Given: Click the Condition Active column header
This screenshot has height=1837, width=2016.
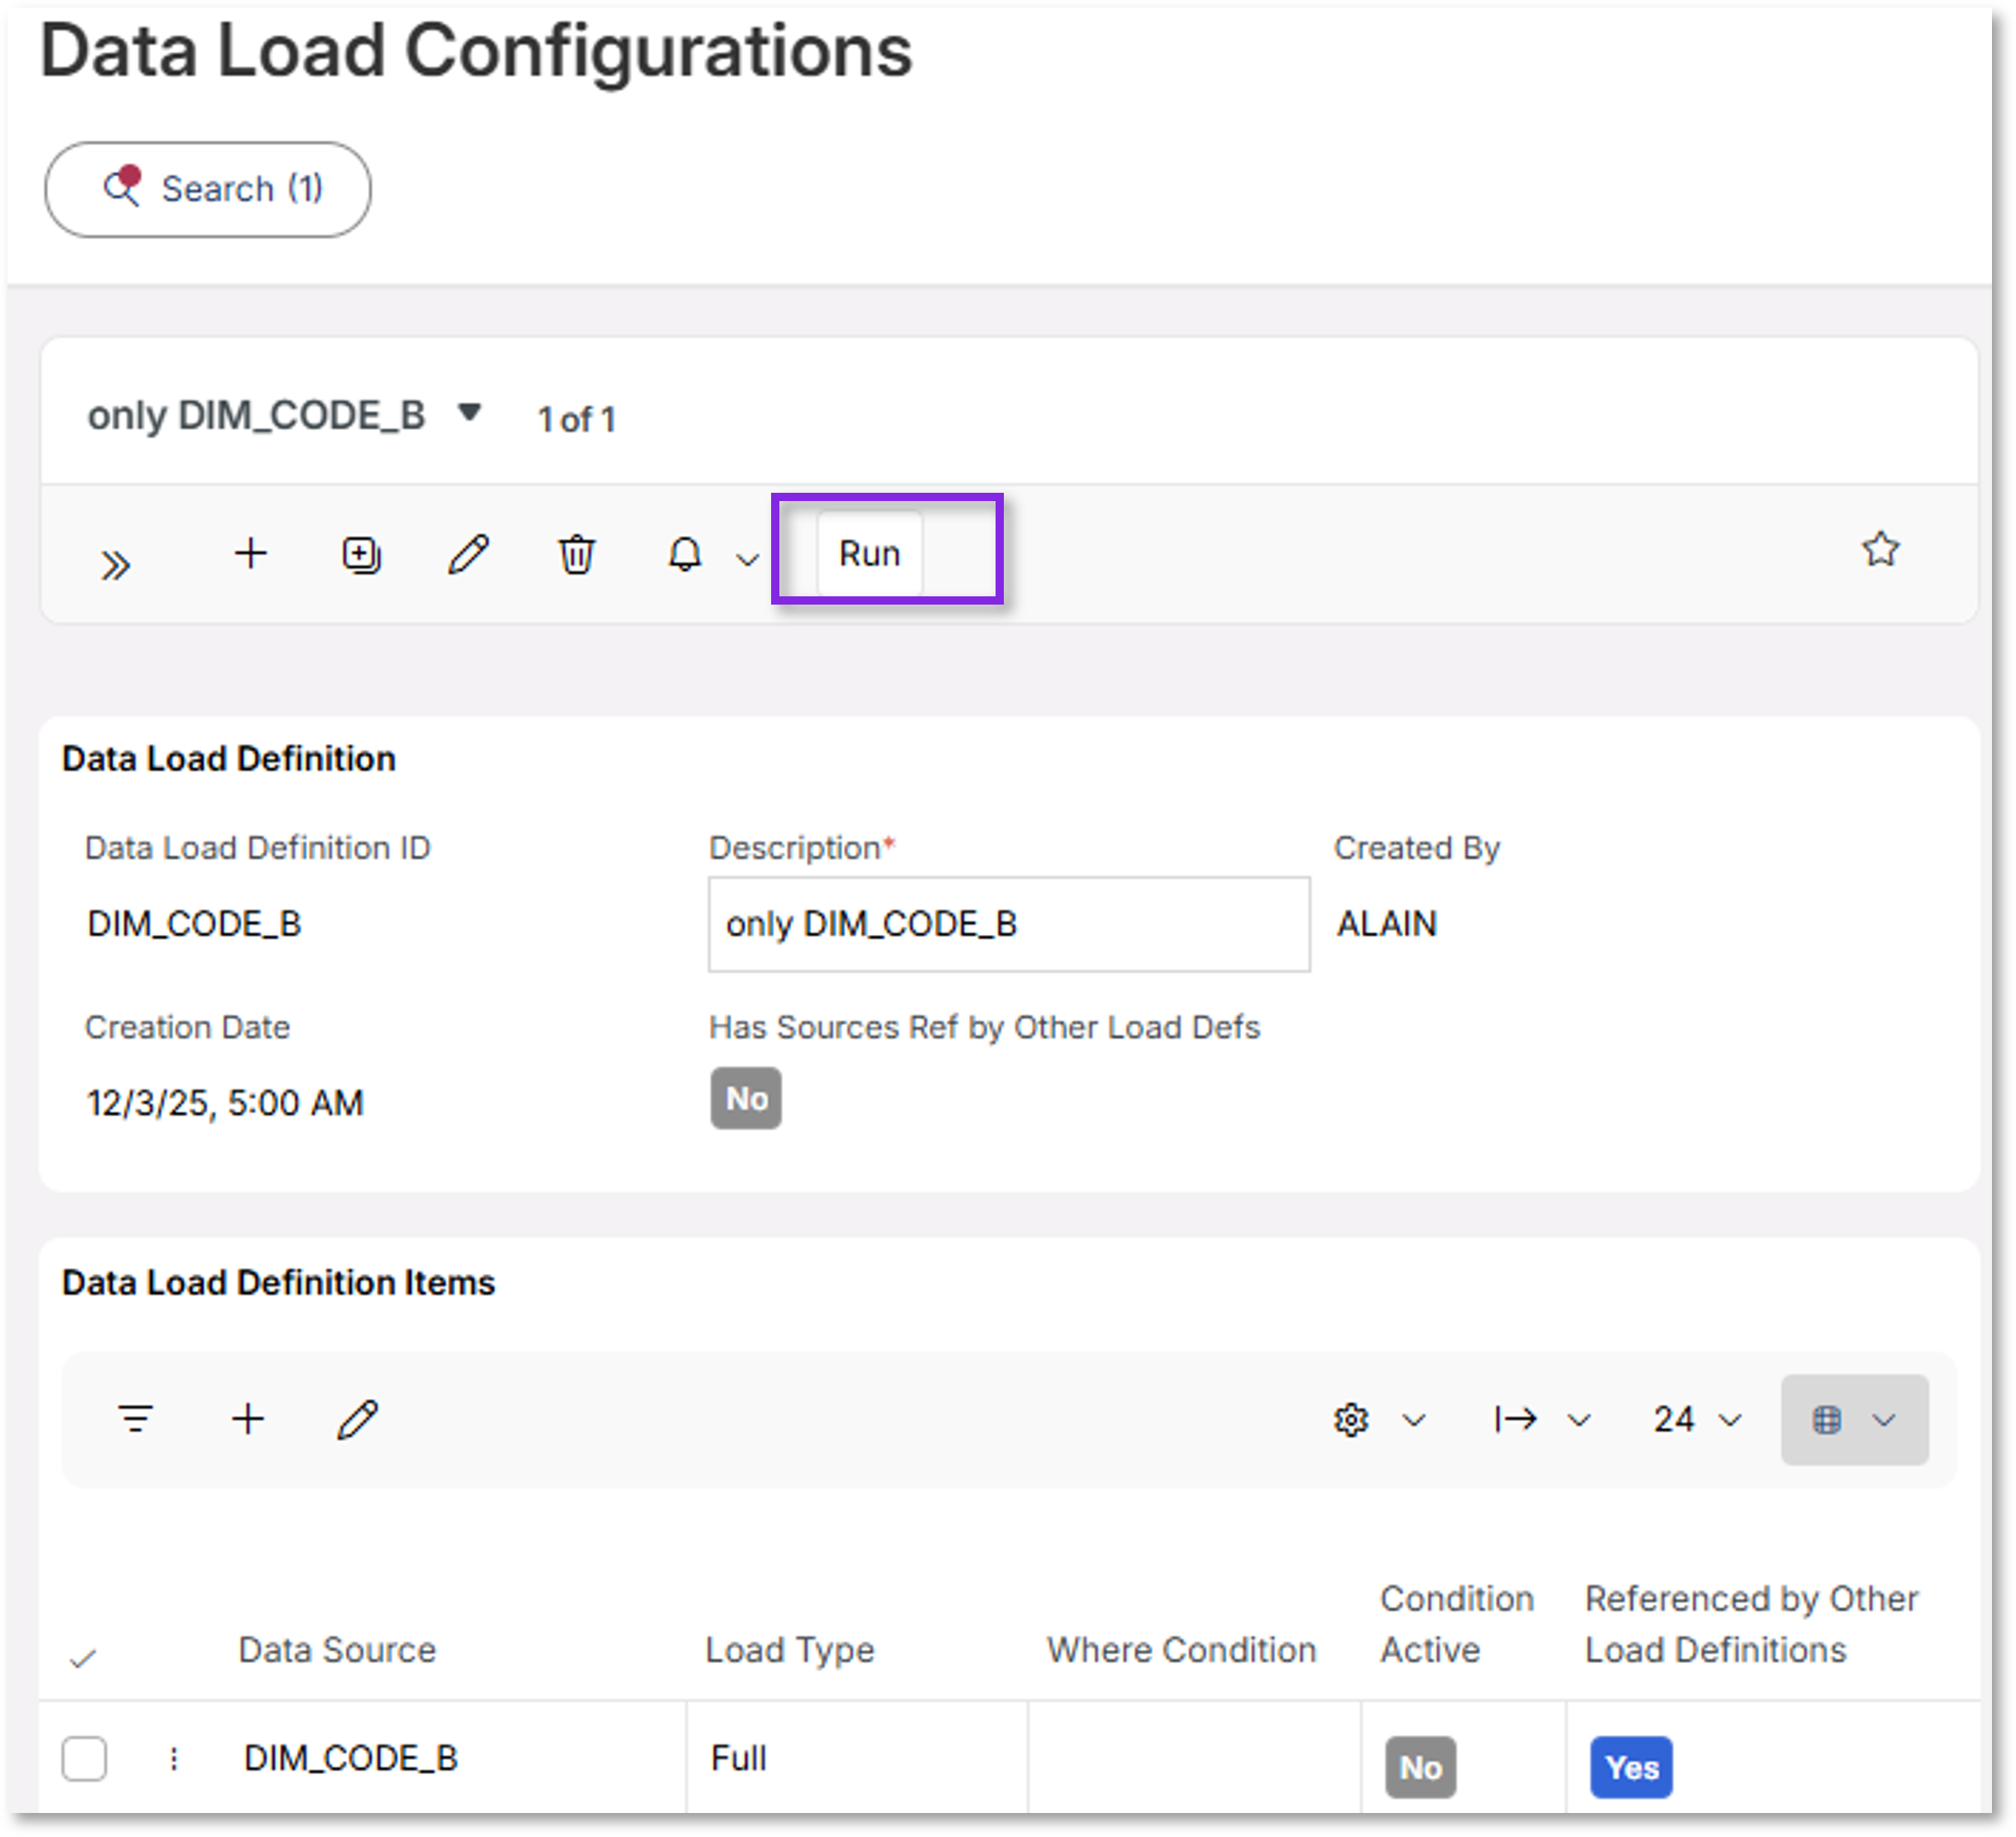Looking at the screenshot, I should pos(1456,1624).
